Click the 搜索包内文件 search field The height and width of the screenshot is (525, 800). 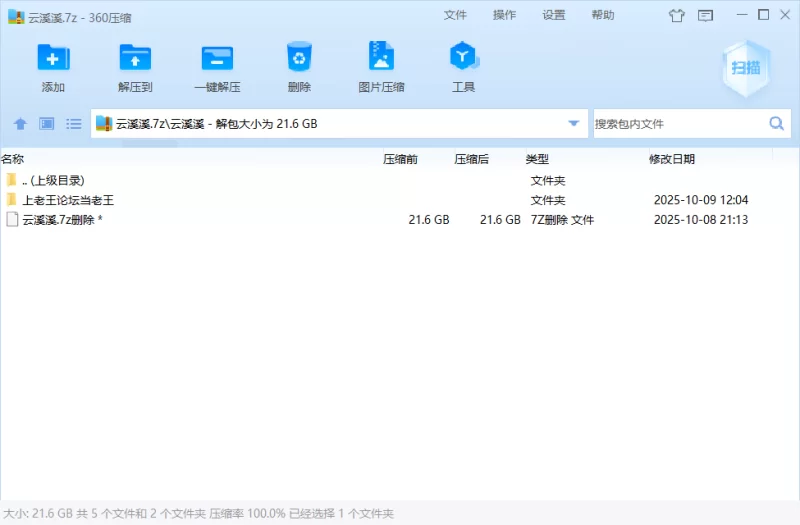(678, 124)
